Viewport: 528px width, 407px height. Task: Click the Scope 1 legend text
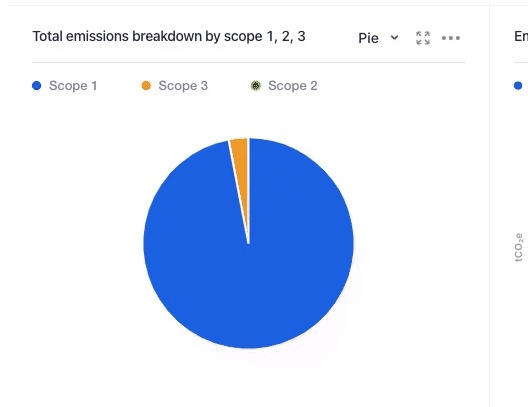pyautogui.click(x=73, y=86)
